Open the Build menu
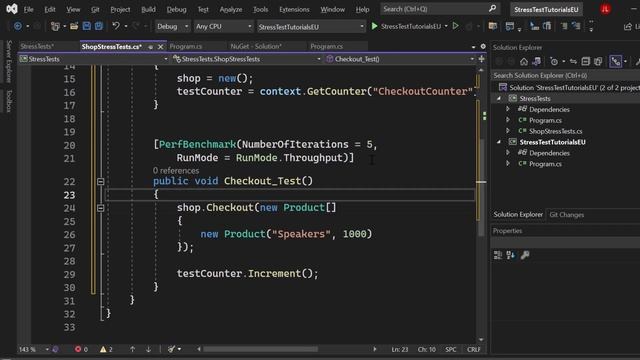This screenshot has width=640, height=360. pyautogui.click(x=148, y=9)
